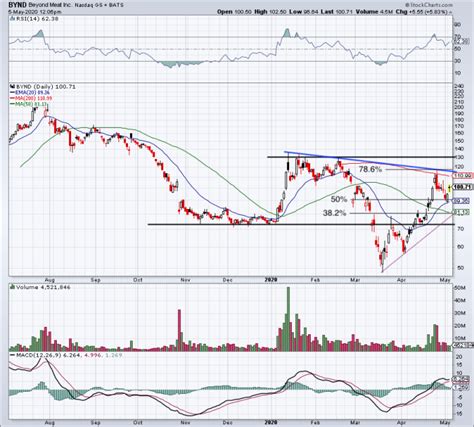The width and height of the screenshot is (474, 427).
Task: Click the 'BYND (Daily) 100.71' legend text
Action: coord(46,87)
